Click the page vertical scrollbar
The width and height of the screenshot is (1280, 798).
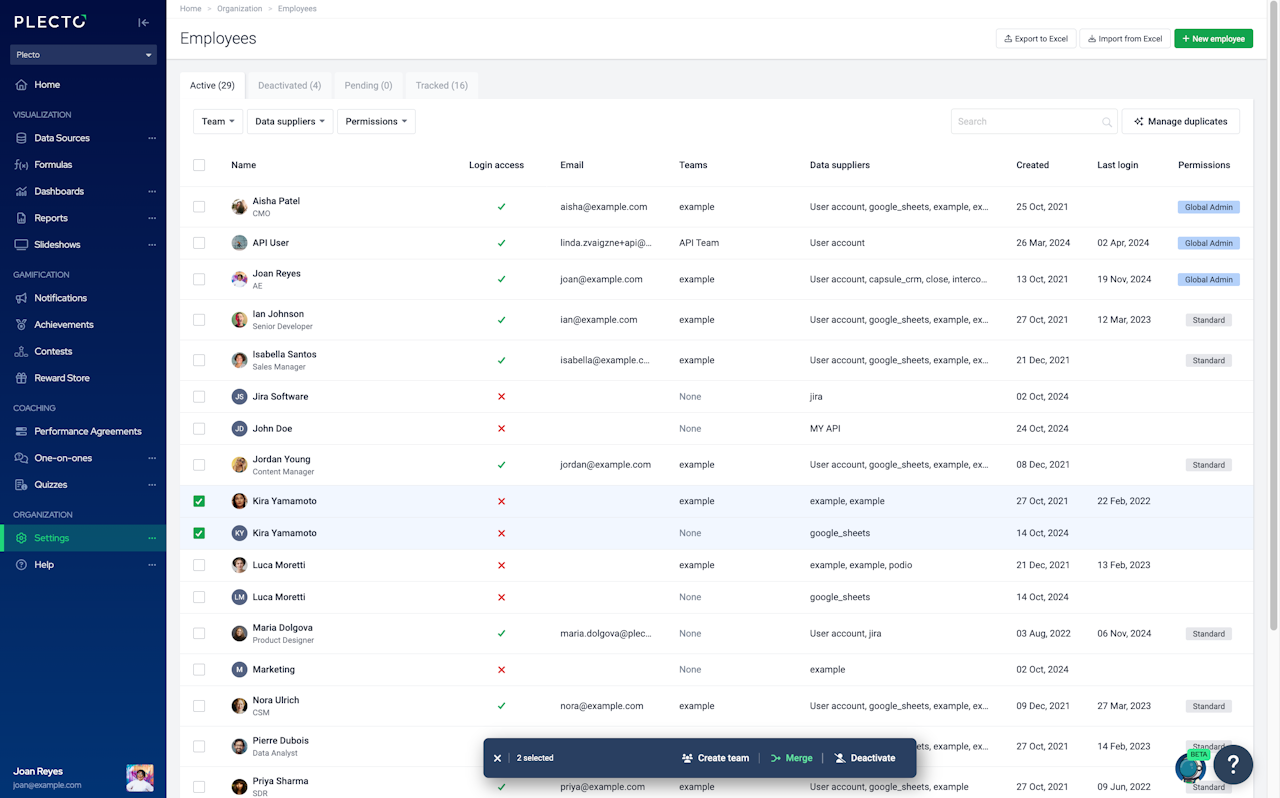click(1273, 300)
